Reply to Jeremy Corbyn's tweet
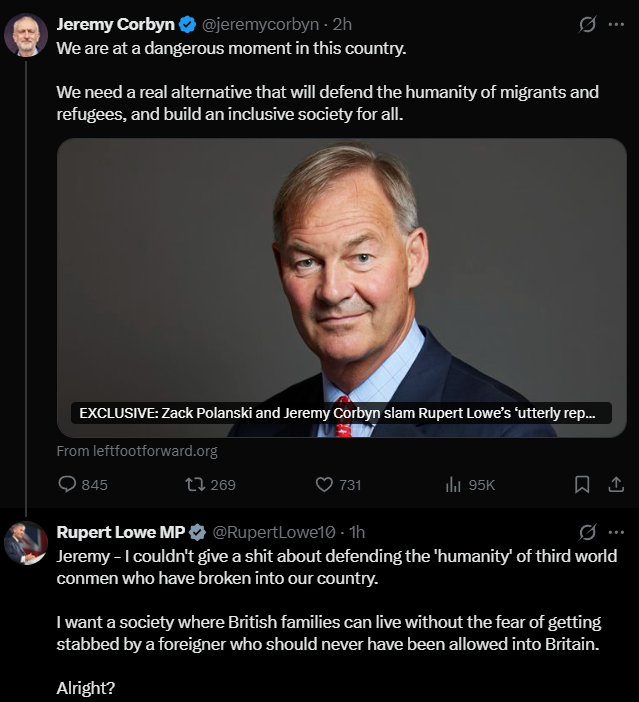Image resolution: width=639 pixels, height=702 pixels. point(68,485)
